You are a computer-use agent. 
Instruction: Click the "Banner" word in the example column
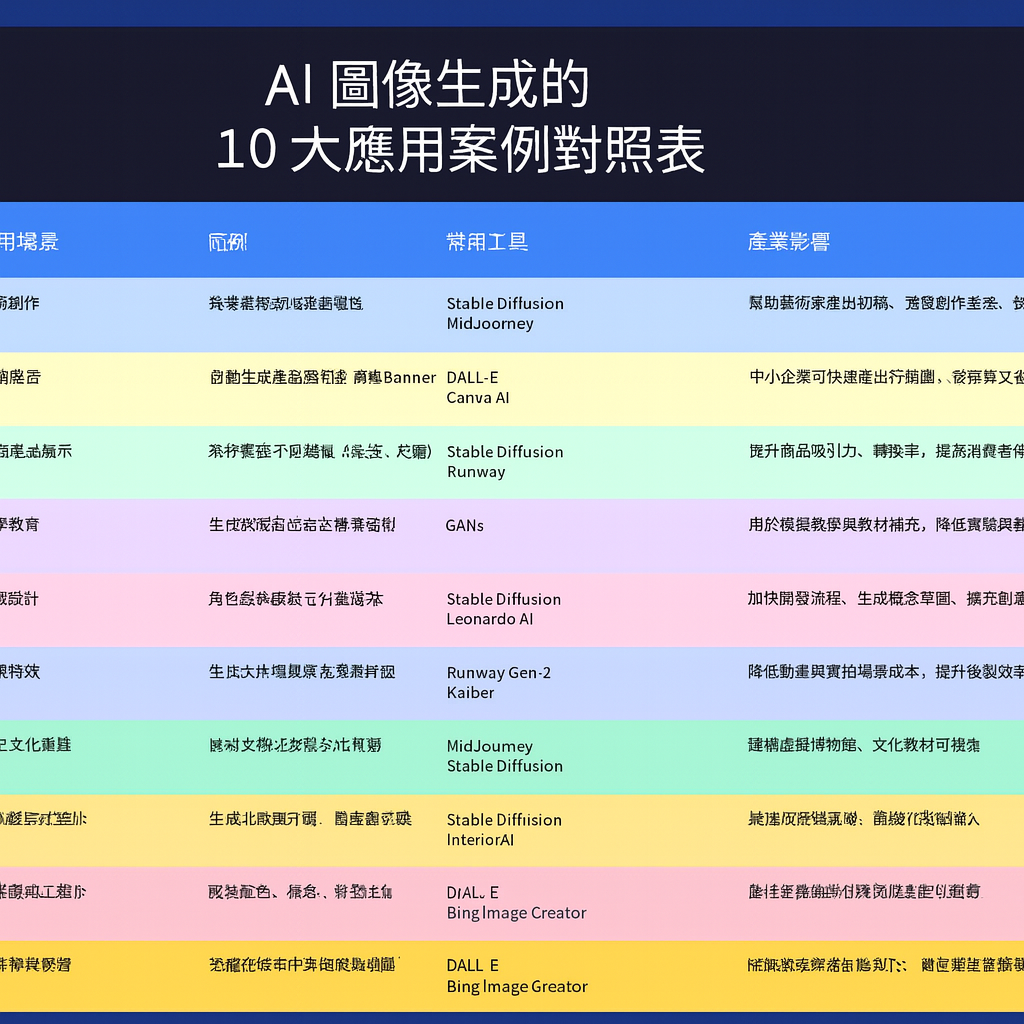pyautogui.click(x=409, y=377)
